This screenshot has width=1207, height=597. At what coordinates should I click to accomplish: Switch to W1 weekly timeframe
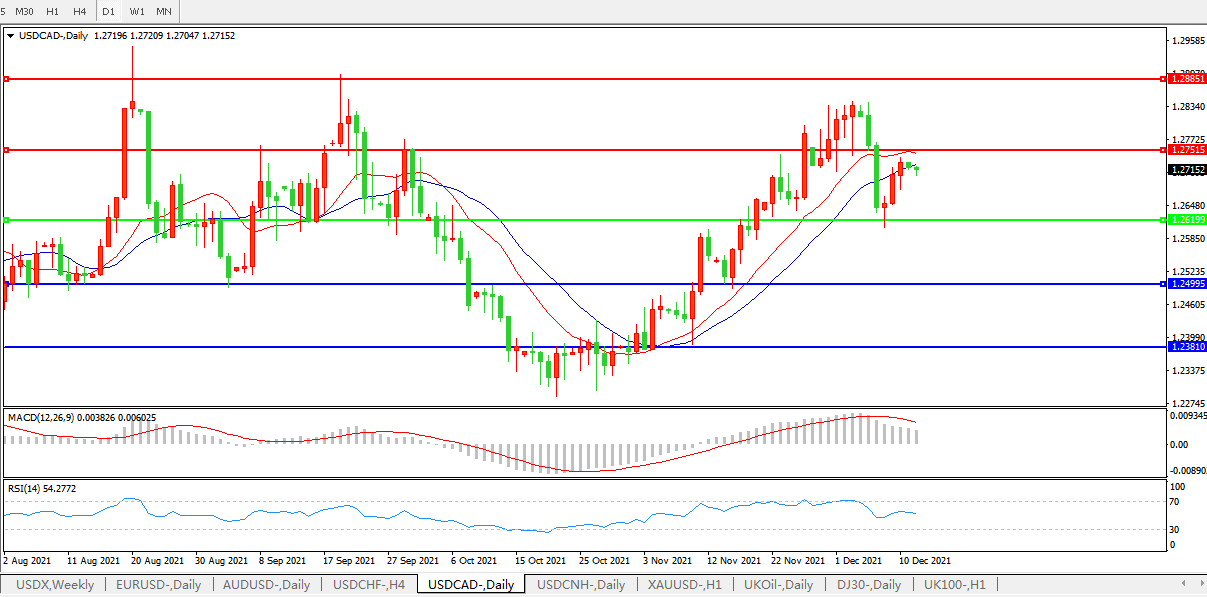click(x=137, y=11)
